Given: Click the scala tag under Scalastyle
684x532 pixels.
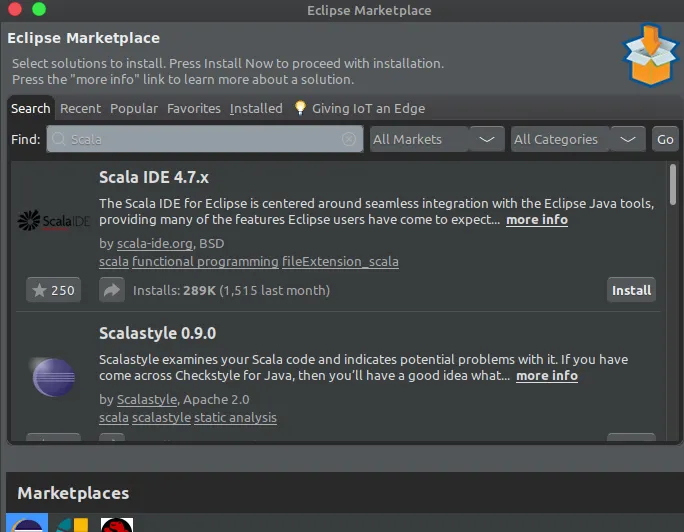Looking at the screenshot, I should tap(114, 417).
